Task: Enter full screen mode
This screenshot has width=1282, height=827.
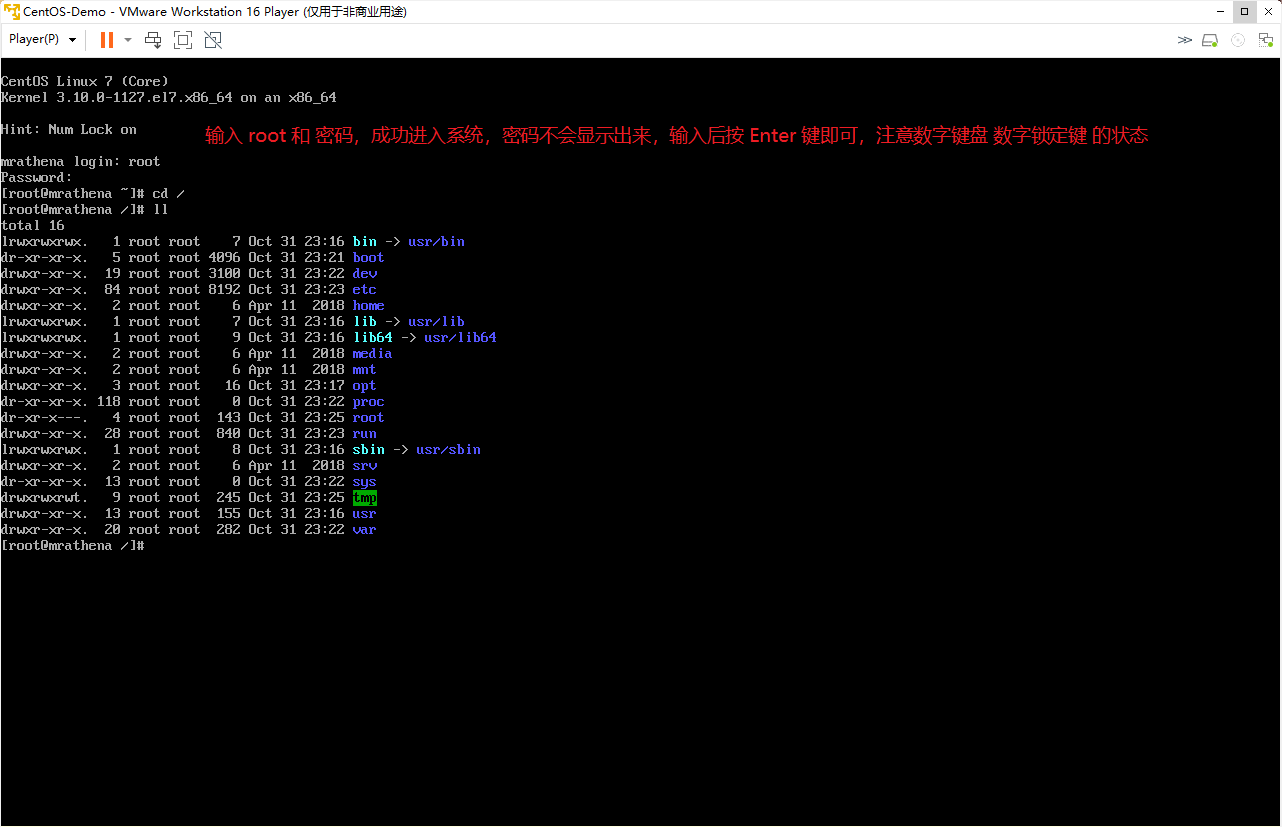Action: pyautogui.click(x=183, y=40)
